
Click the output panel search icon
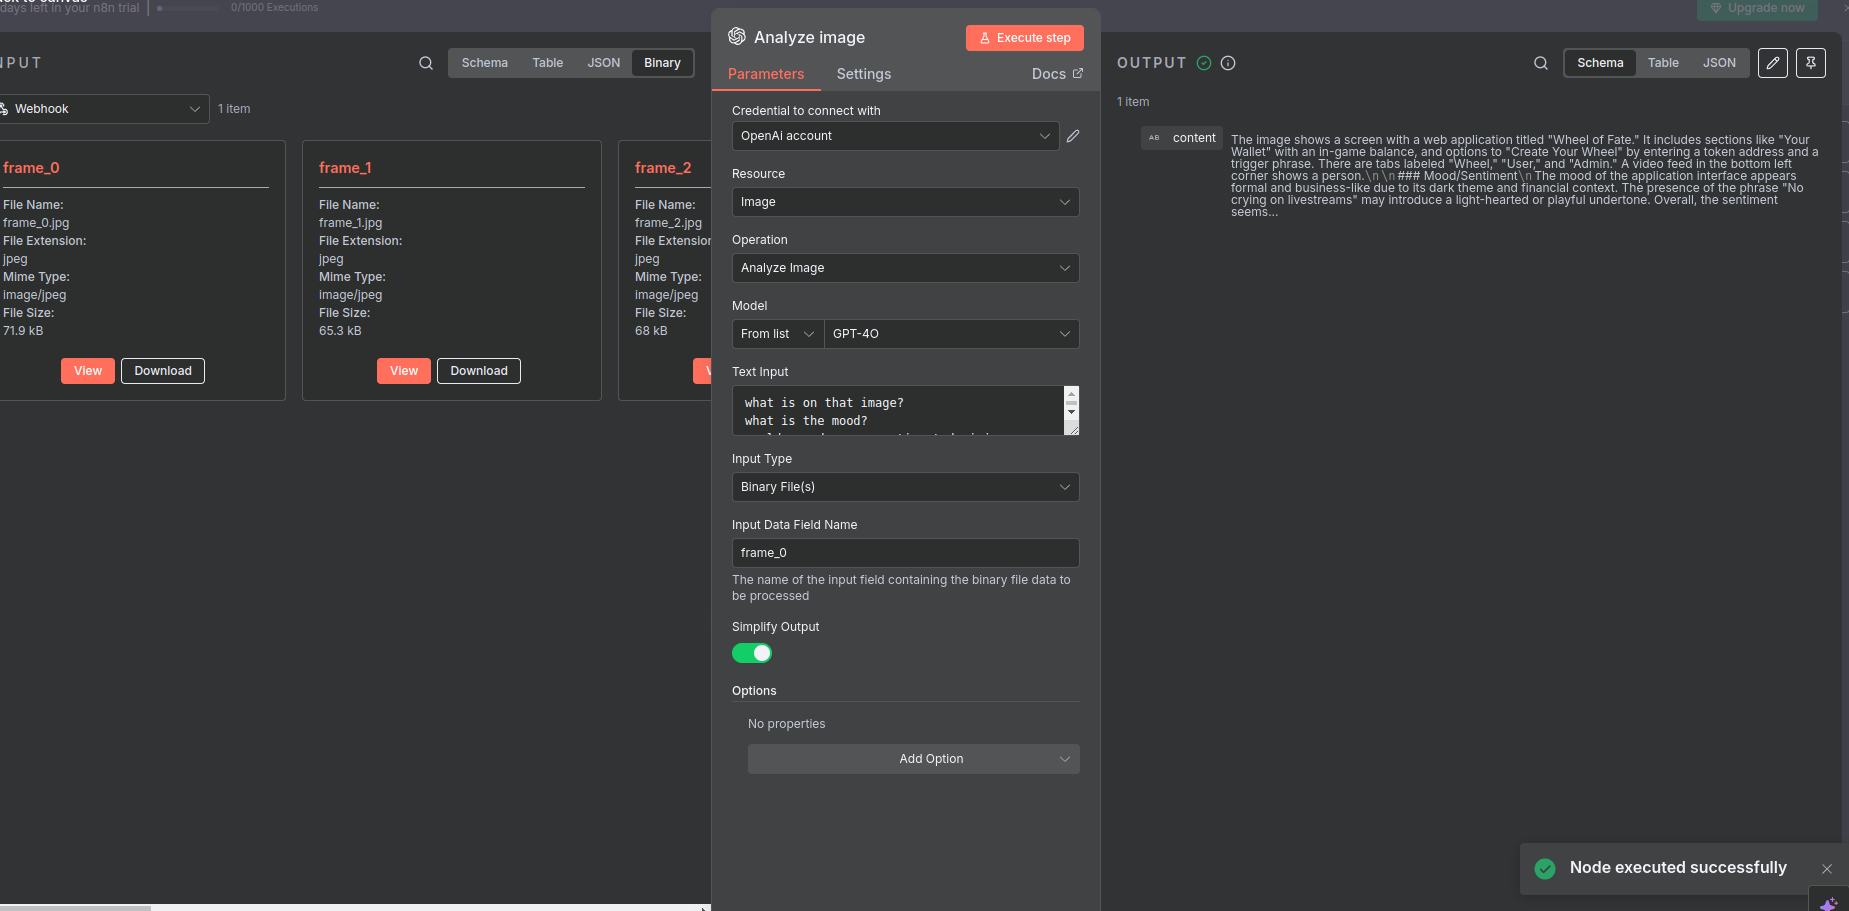[1541, 63]
